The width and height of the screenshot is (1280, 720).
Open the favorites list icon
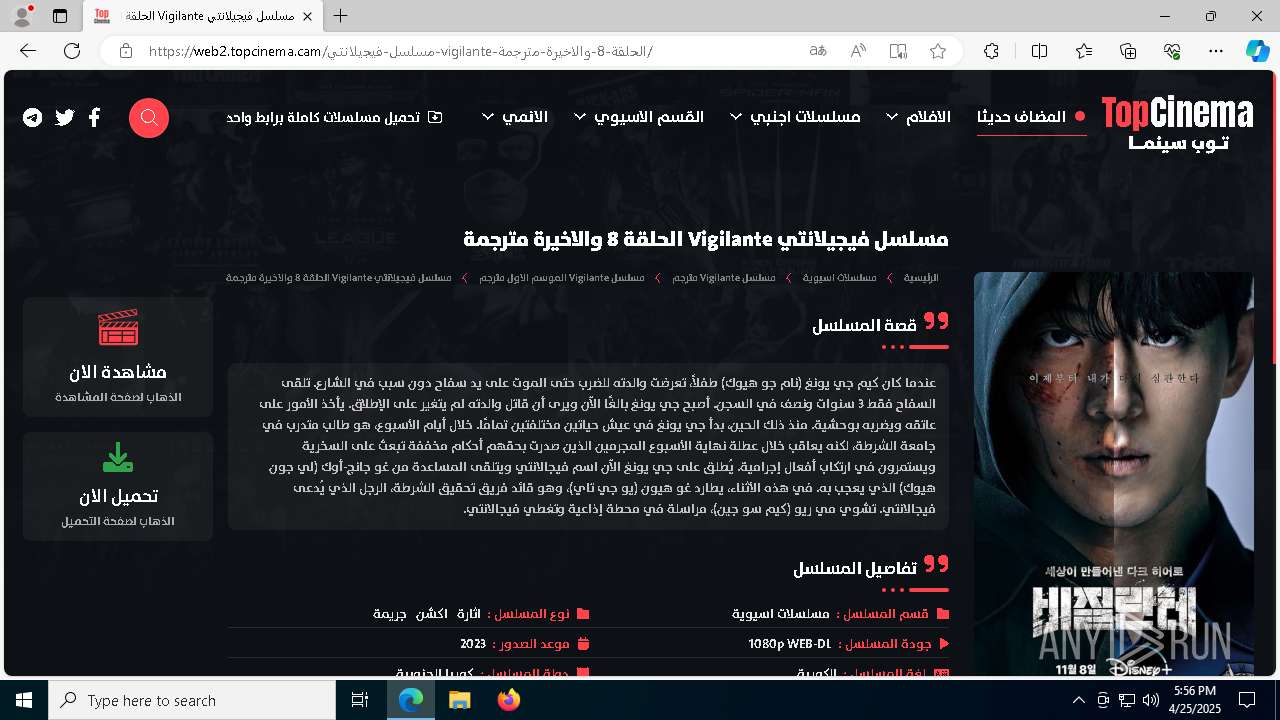pos(1084,51)
